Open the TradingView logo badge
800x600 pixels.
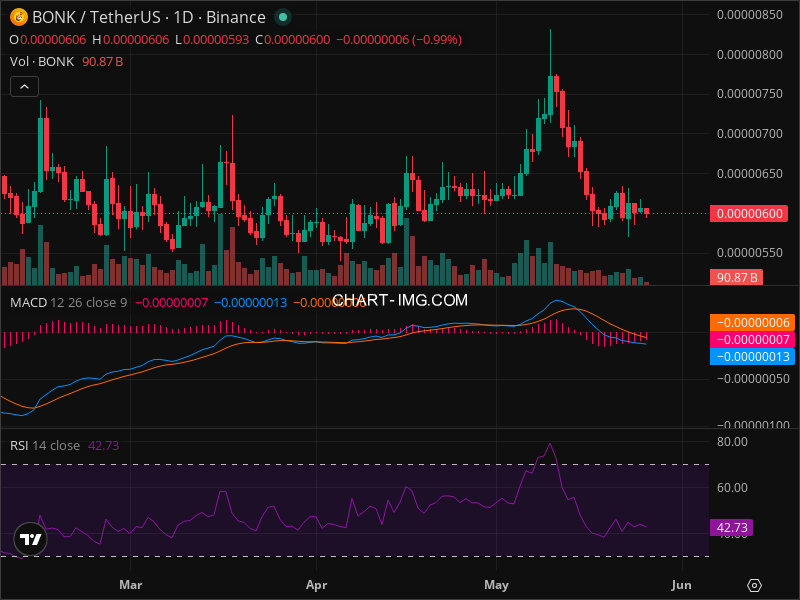tap(31, 539)
